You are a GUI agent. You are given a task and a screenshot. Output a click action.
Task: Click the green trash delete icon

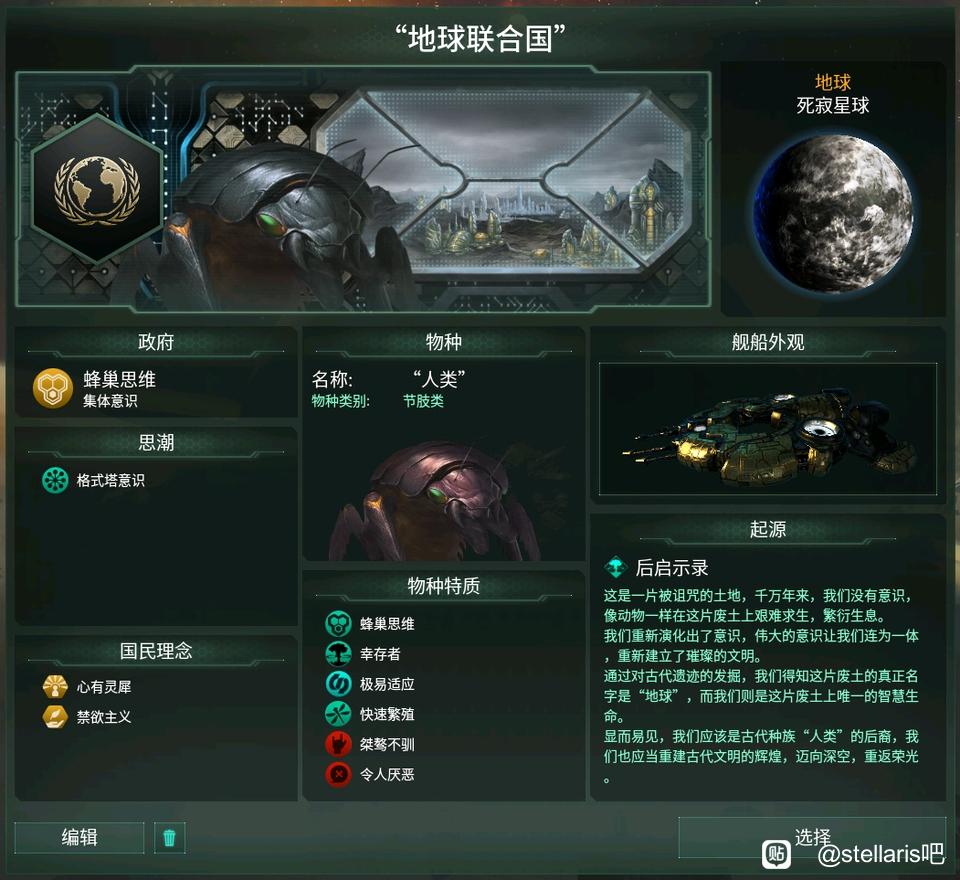point(170,837)
